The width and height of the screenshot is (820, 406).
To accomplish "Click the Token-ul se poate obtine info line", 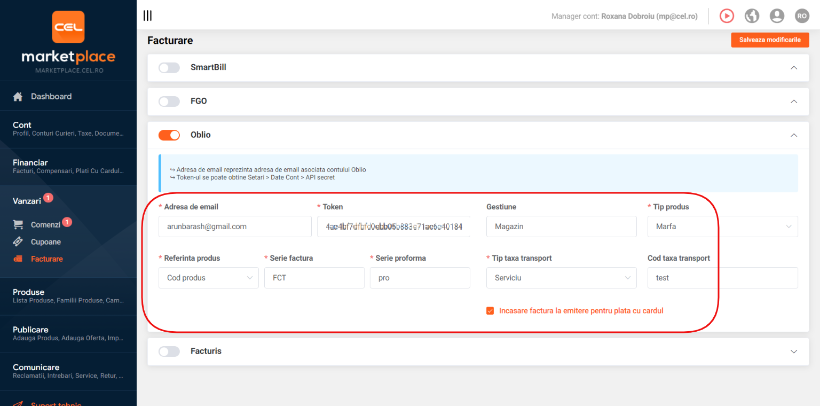I will (x=252, y=178).
